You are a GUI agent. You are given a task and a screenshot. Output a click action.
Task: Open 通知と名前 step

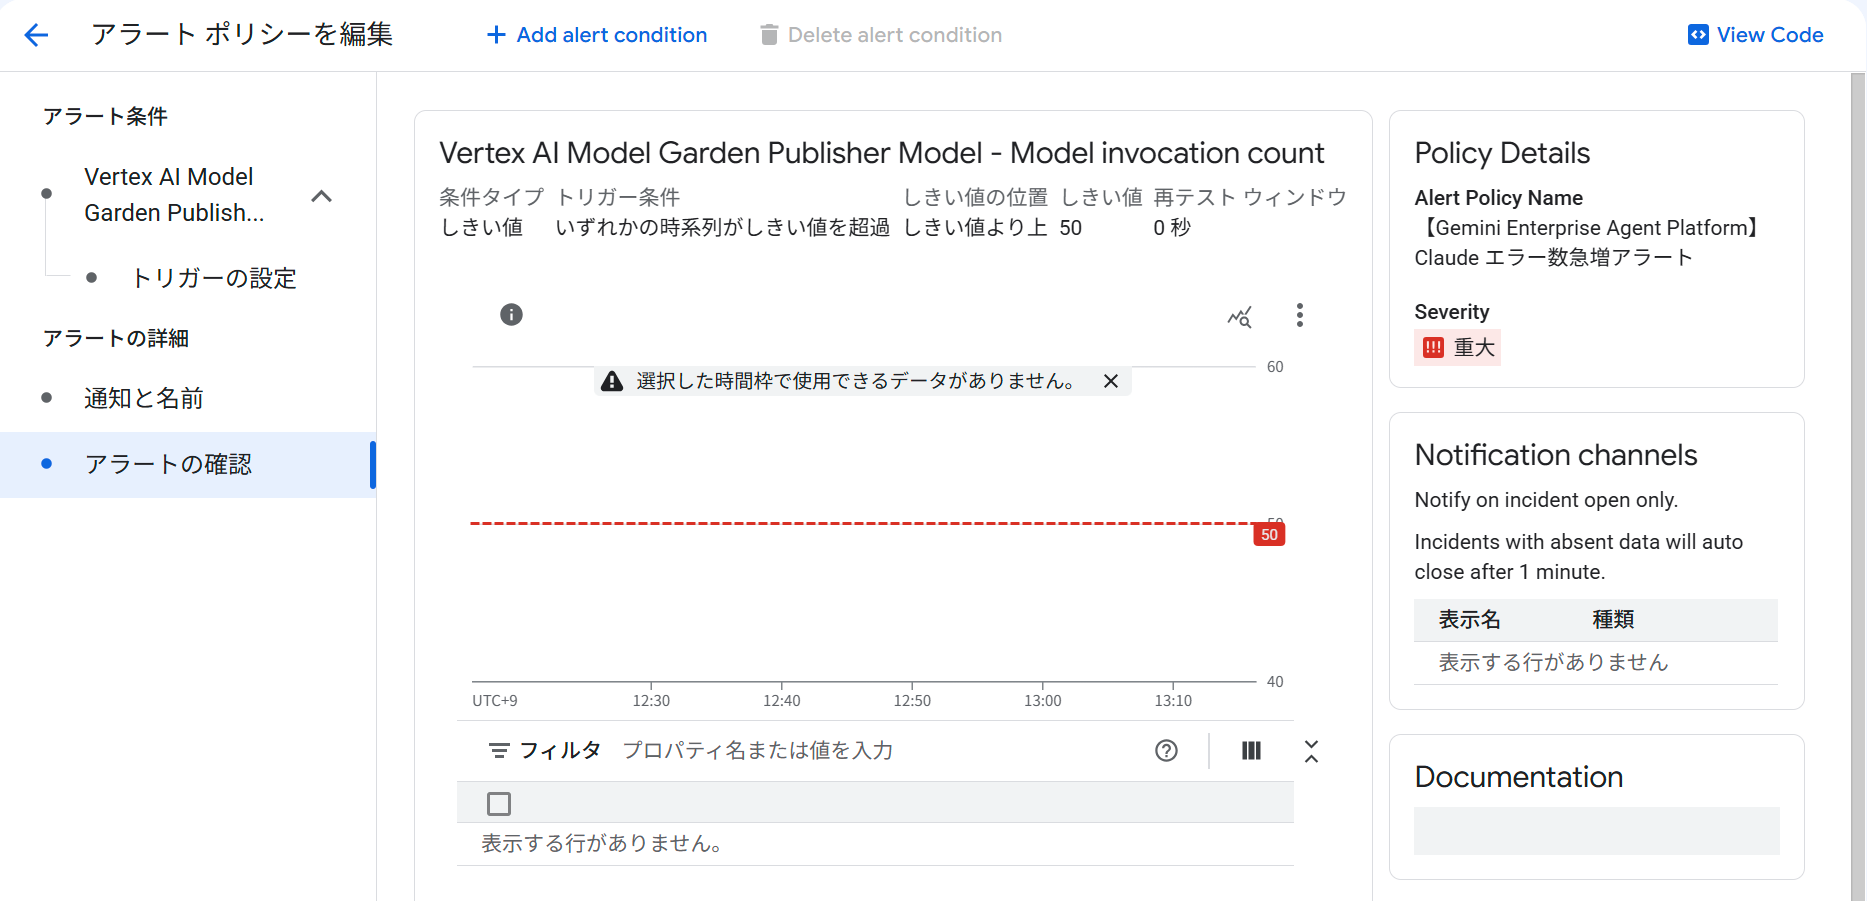tap(144, 398)
